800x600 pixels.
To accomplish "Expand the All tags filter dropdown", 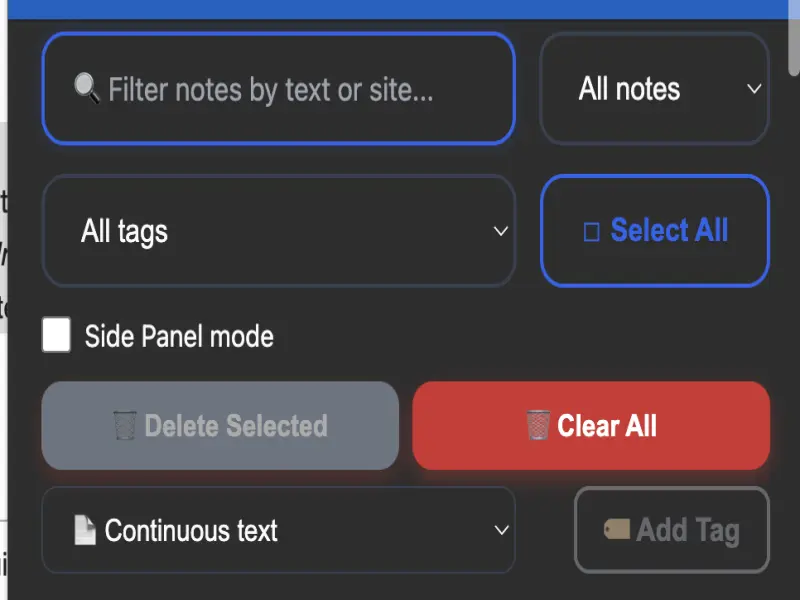I will (x=278, y=231).
